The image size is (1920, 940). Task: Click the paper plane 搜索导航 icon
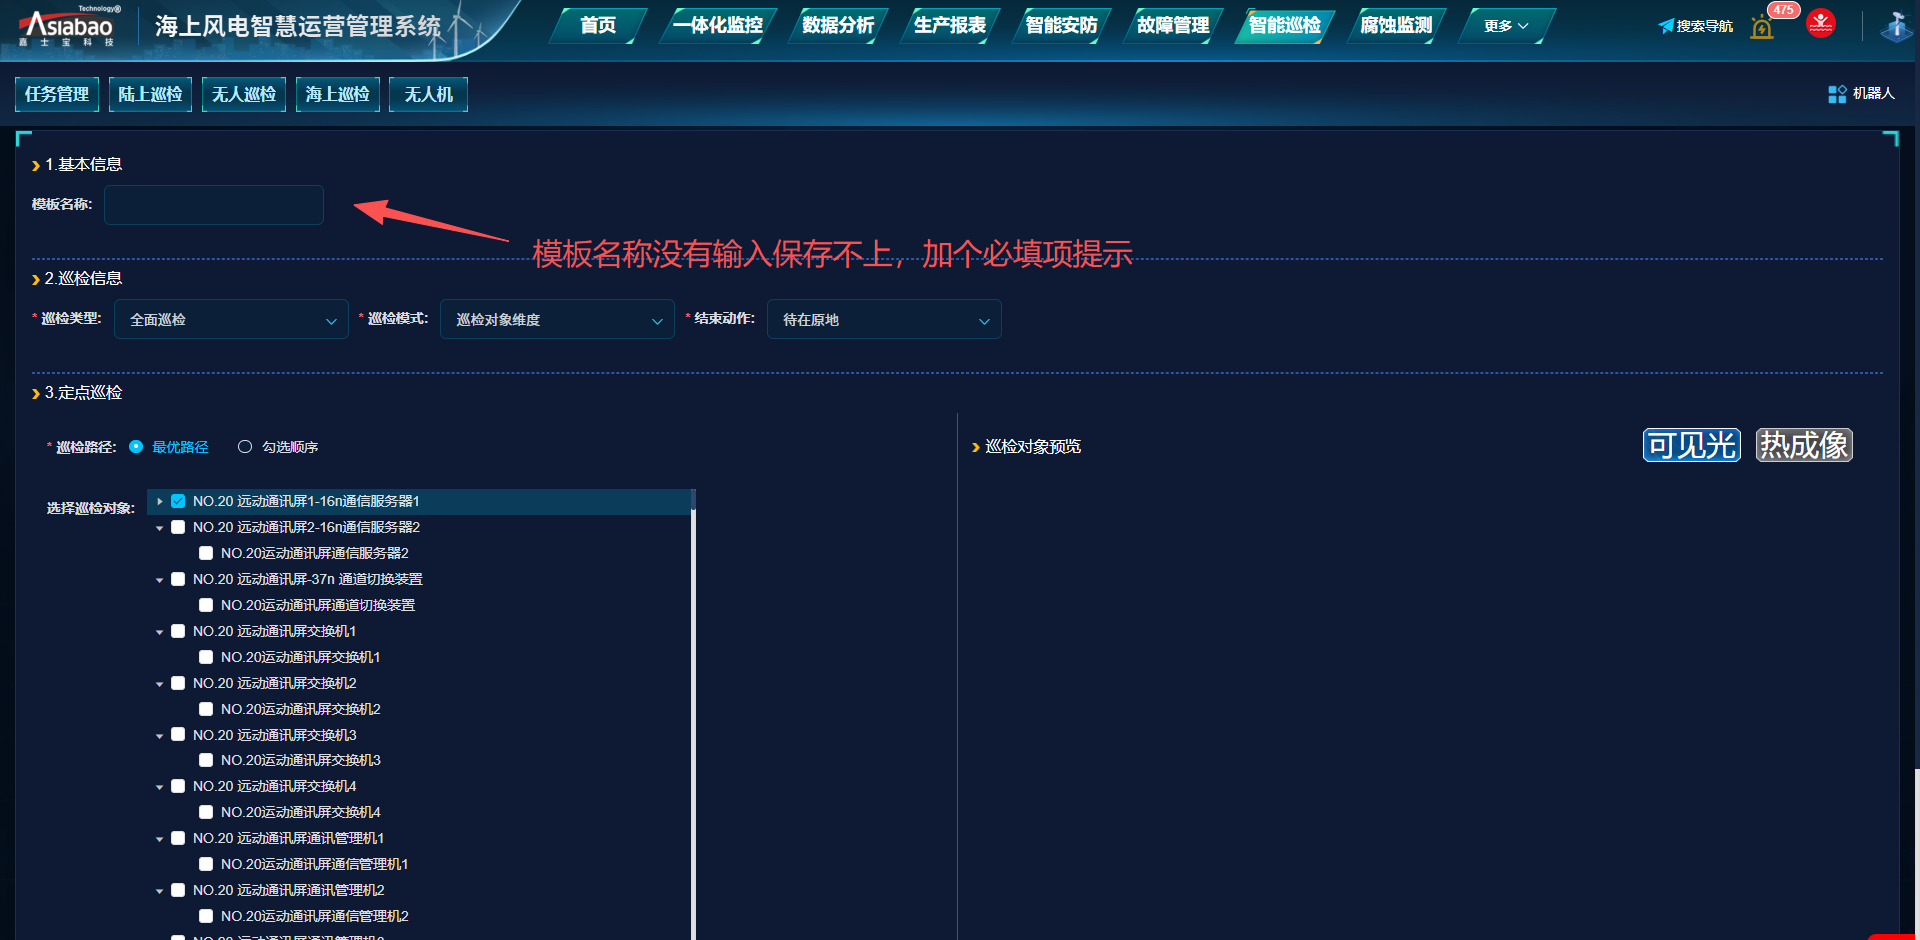[x=1666, y=26]
